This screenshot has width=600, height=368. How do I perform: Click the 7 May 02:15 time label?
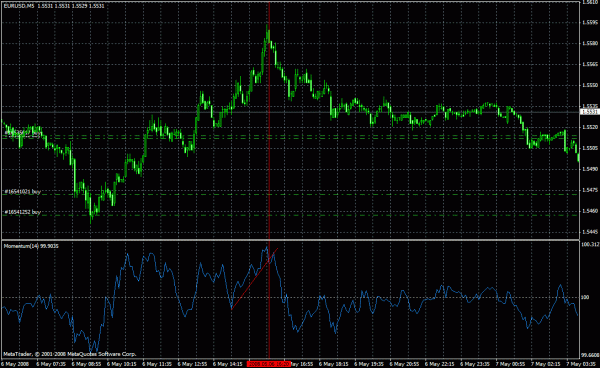546,364
